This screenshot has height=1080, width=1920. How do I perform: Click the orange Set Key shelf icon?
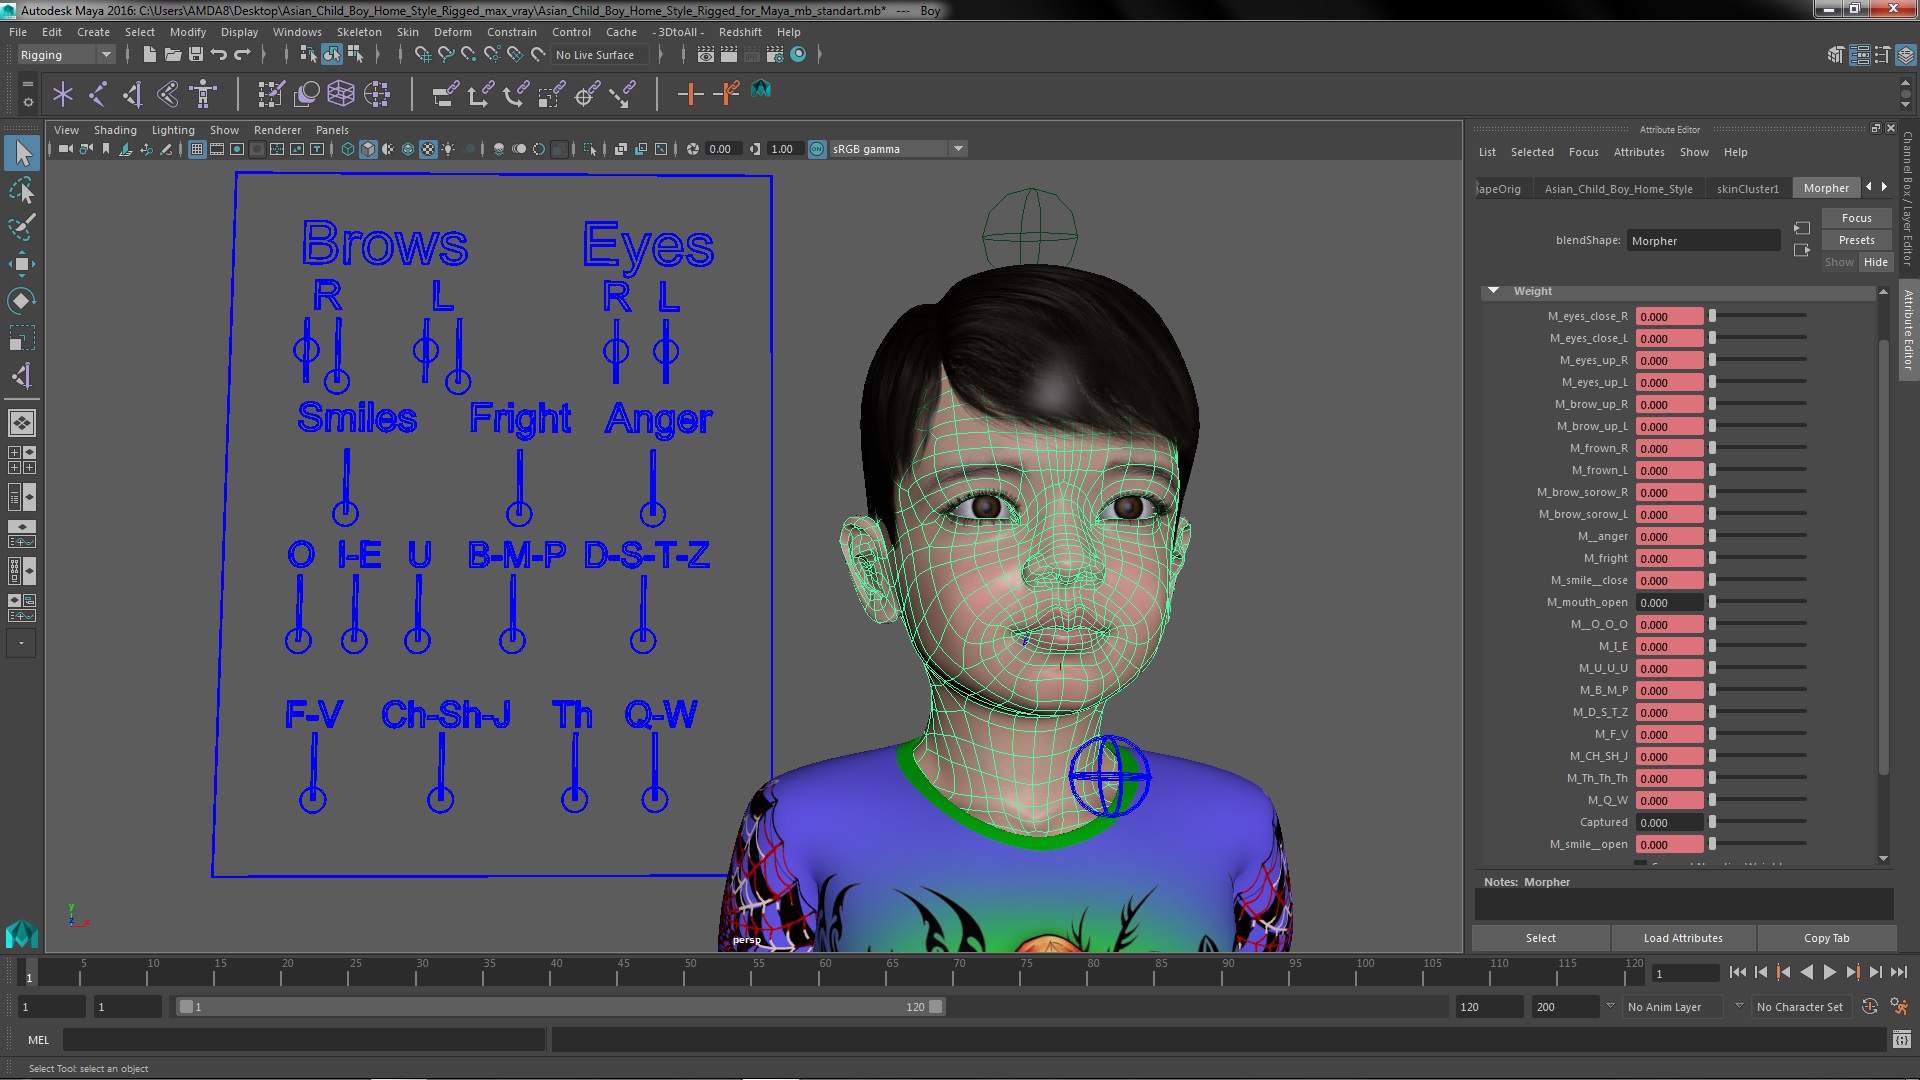coord(690,94)
